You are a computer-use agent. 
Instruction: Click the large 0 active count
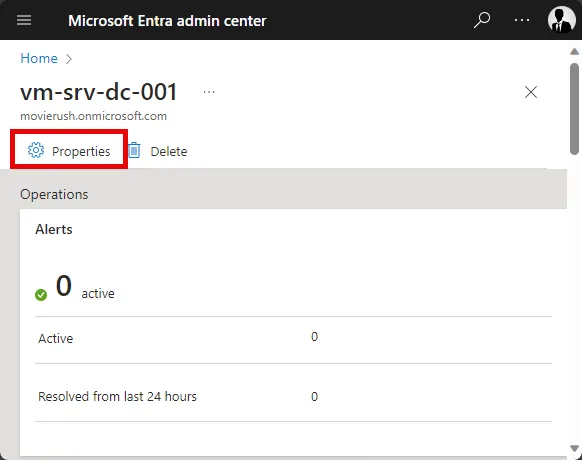click(x=64, y=286)
